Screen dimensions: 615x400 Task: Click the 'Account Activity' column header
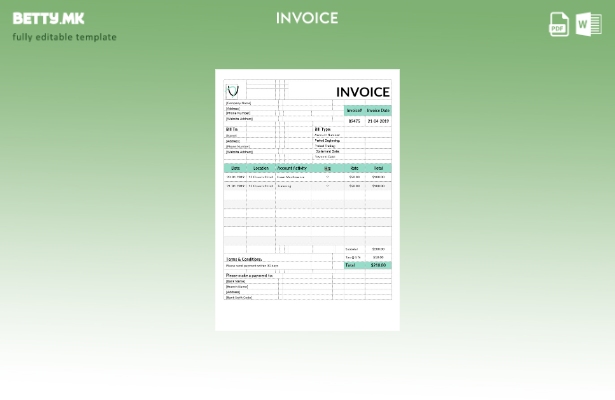click(292, 168)
